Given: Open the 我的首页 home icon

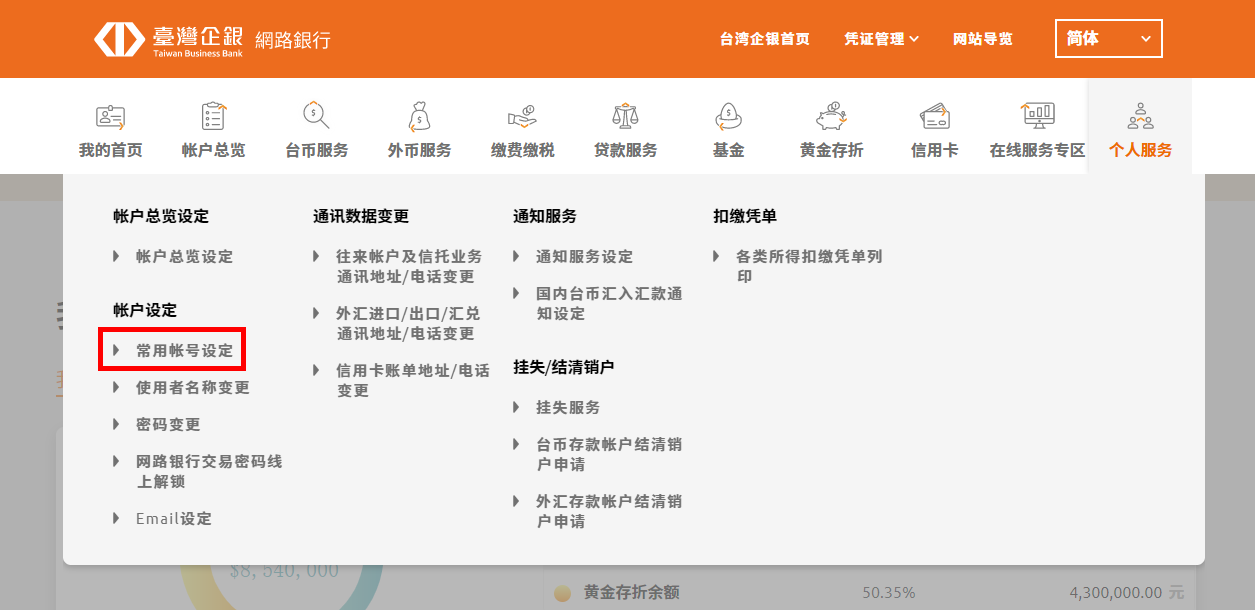Looking at the screenshot, I should pyautogui.click(x=110, y=117).
